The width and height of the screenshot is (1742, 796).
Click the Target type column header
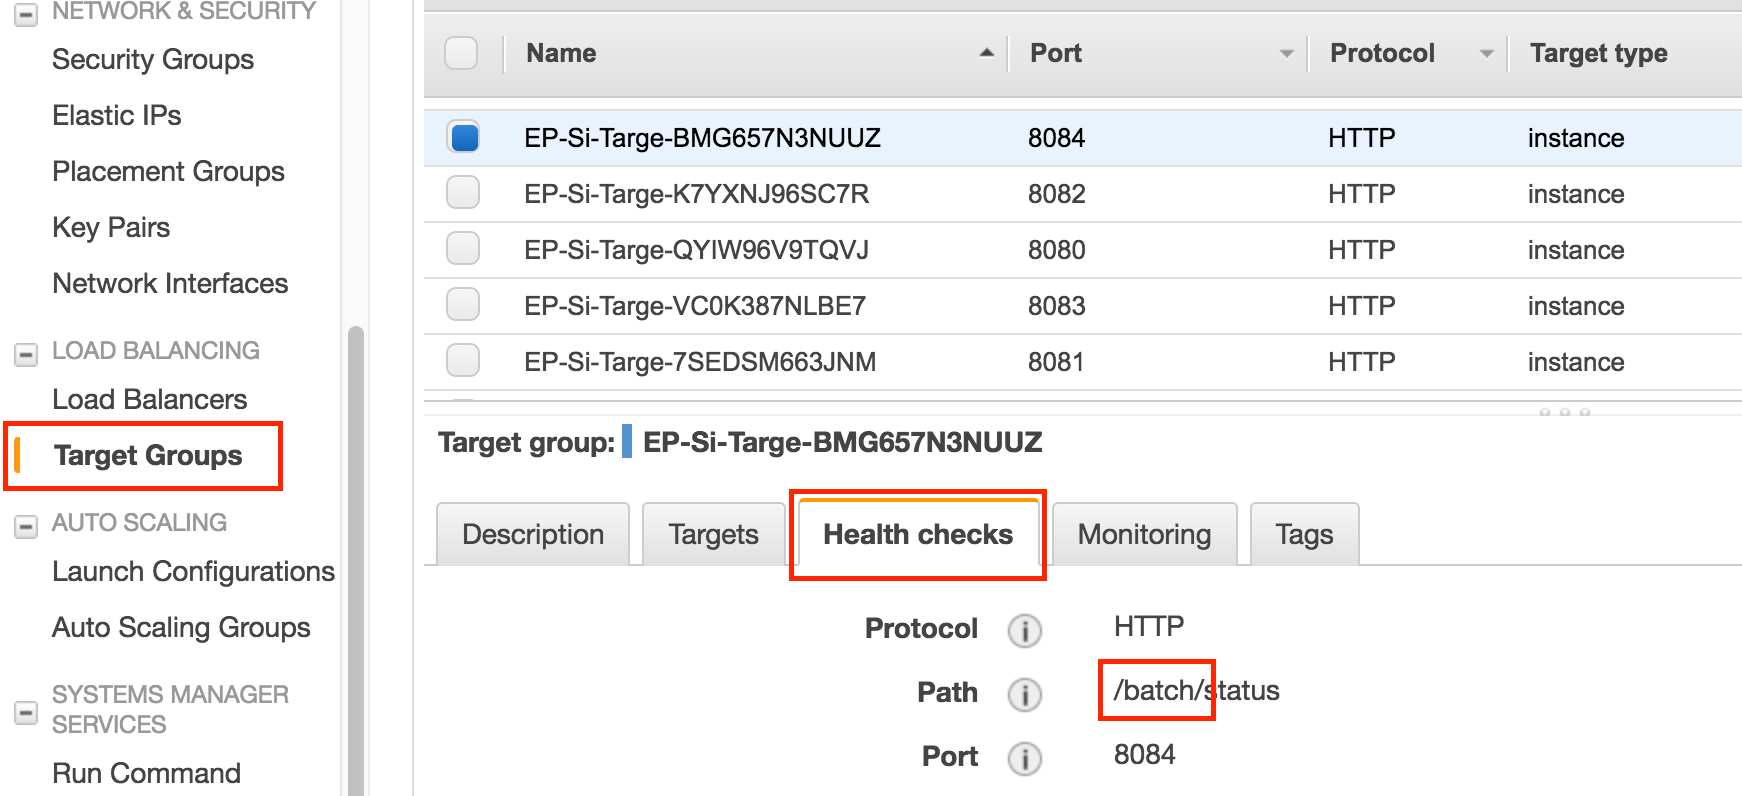tap(1598, 53)
